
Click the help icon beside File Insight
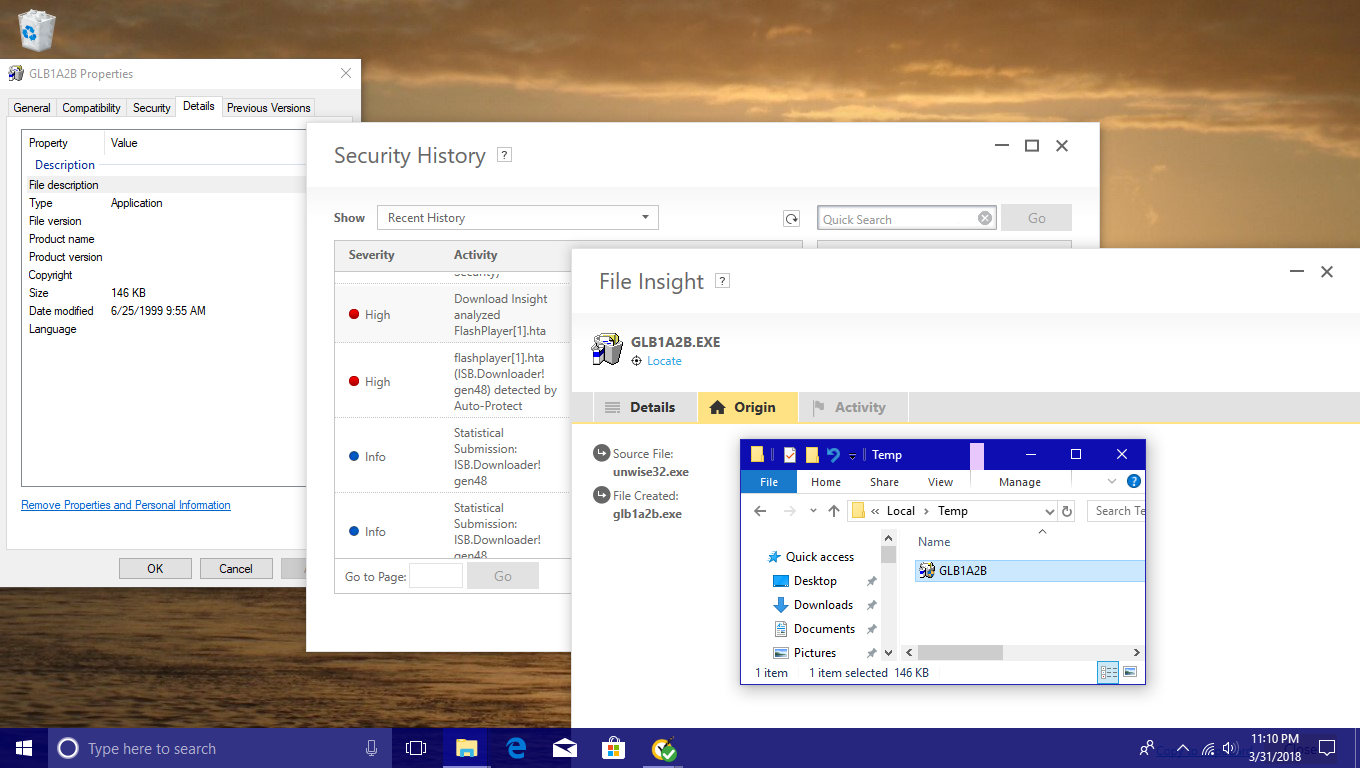(723, 281)
